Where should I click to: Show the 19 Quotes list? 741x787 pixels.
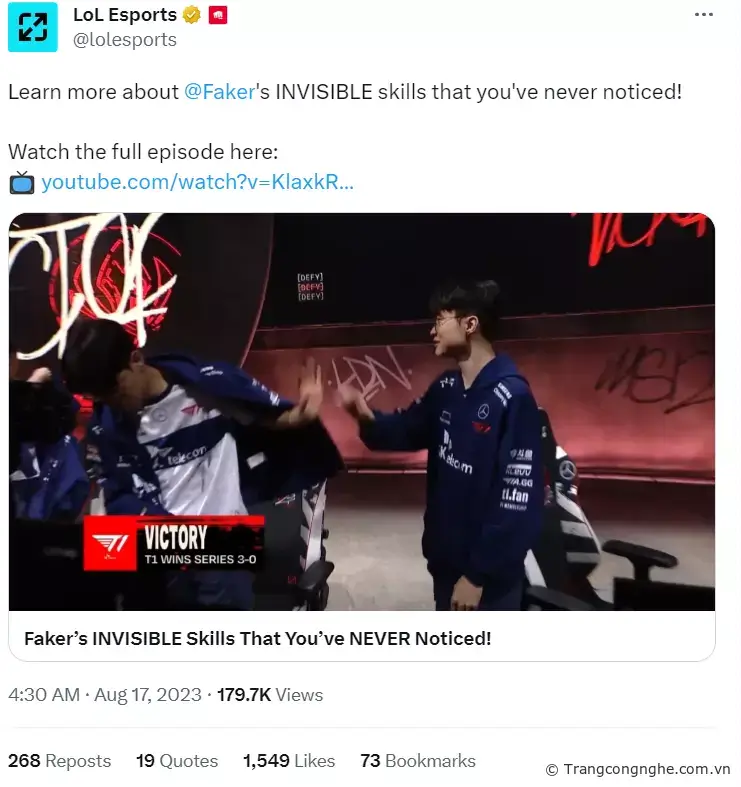[177, 761]
